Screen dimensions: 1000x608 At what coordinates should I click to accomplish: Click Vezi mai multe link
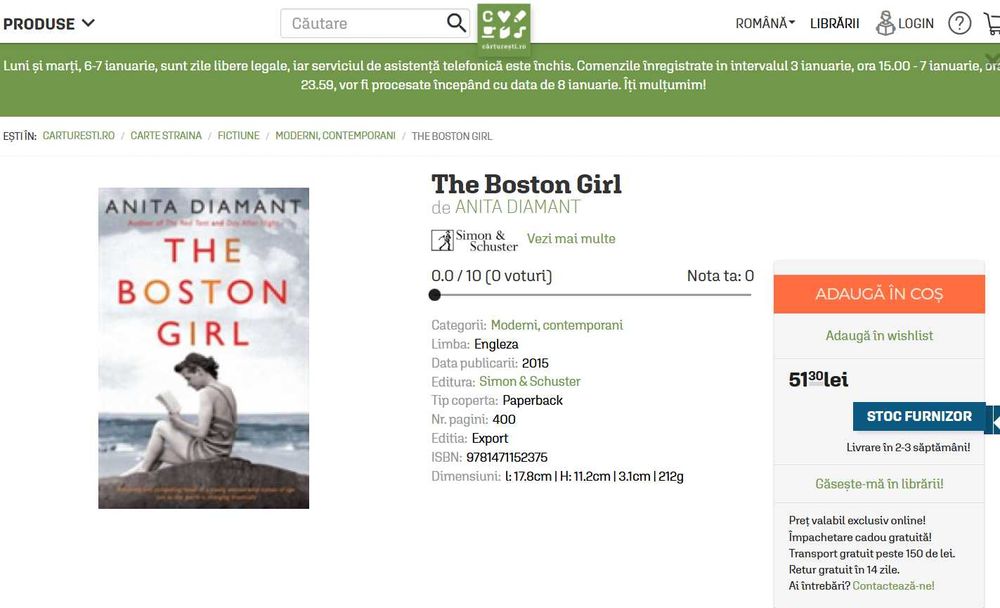(571, 239)
